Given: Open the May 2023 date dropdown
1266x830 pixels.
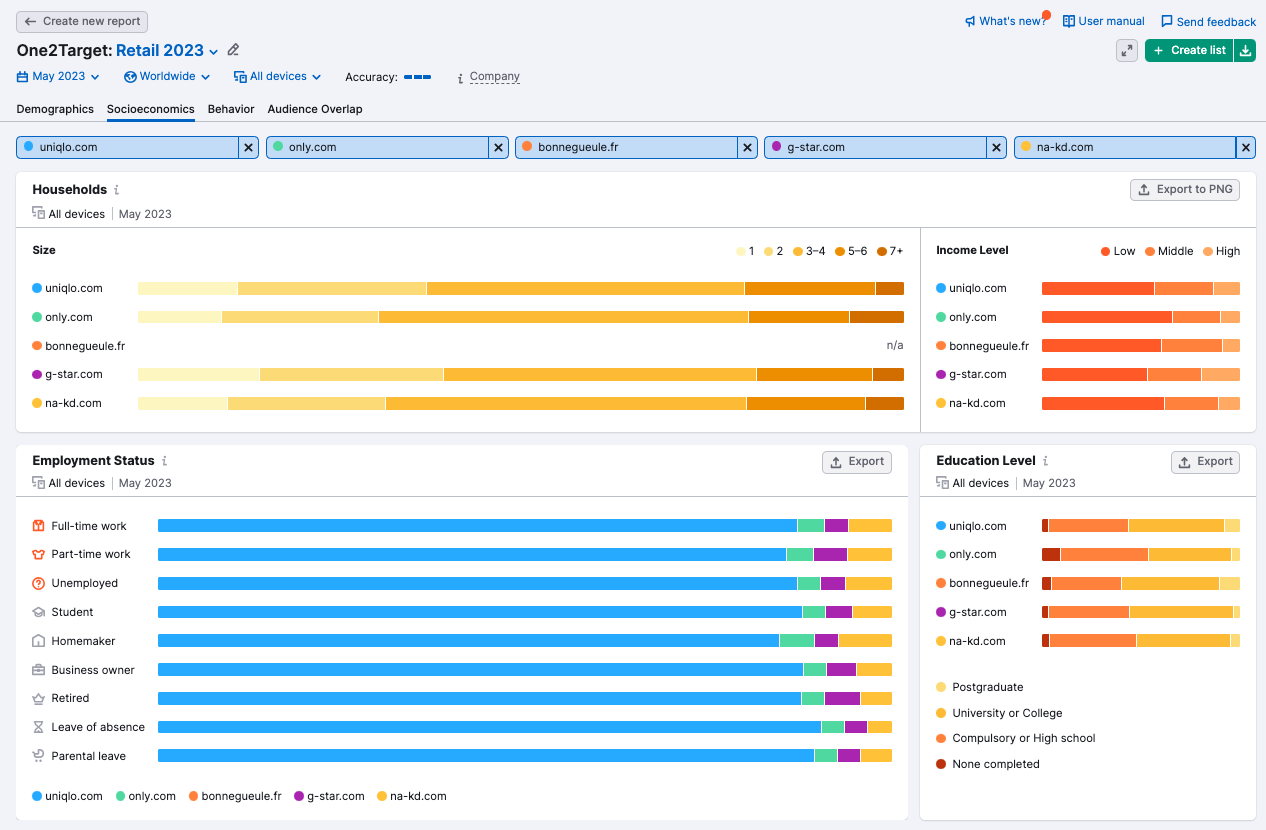Looking at the screenshot, I should [x=57, y=76].
